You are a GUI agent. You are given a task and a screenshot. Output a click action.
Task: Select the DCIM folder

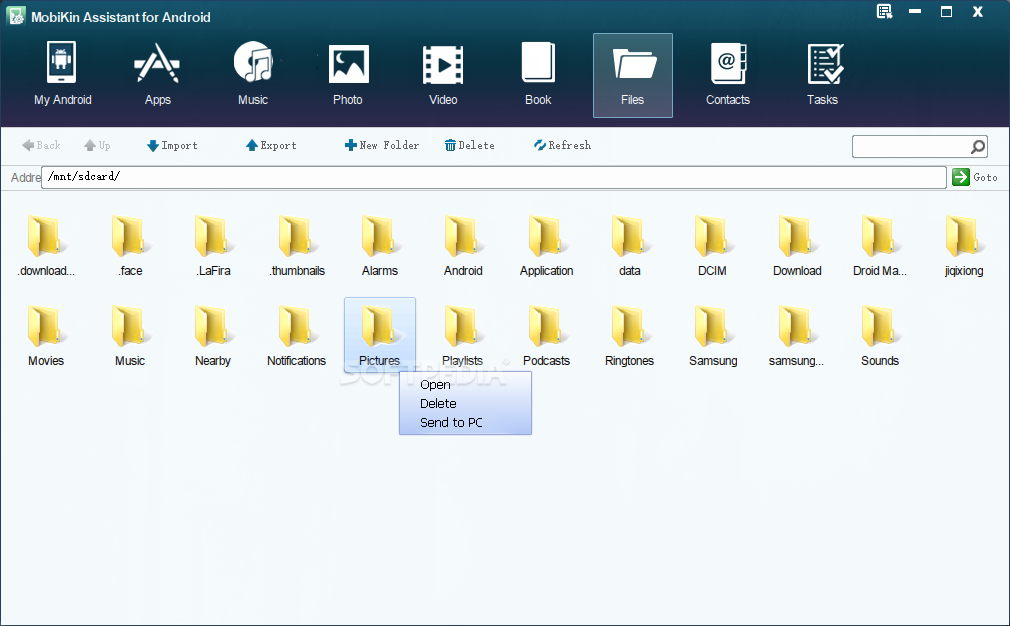712,246
